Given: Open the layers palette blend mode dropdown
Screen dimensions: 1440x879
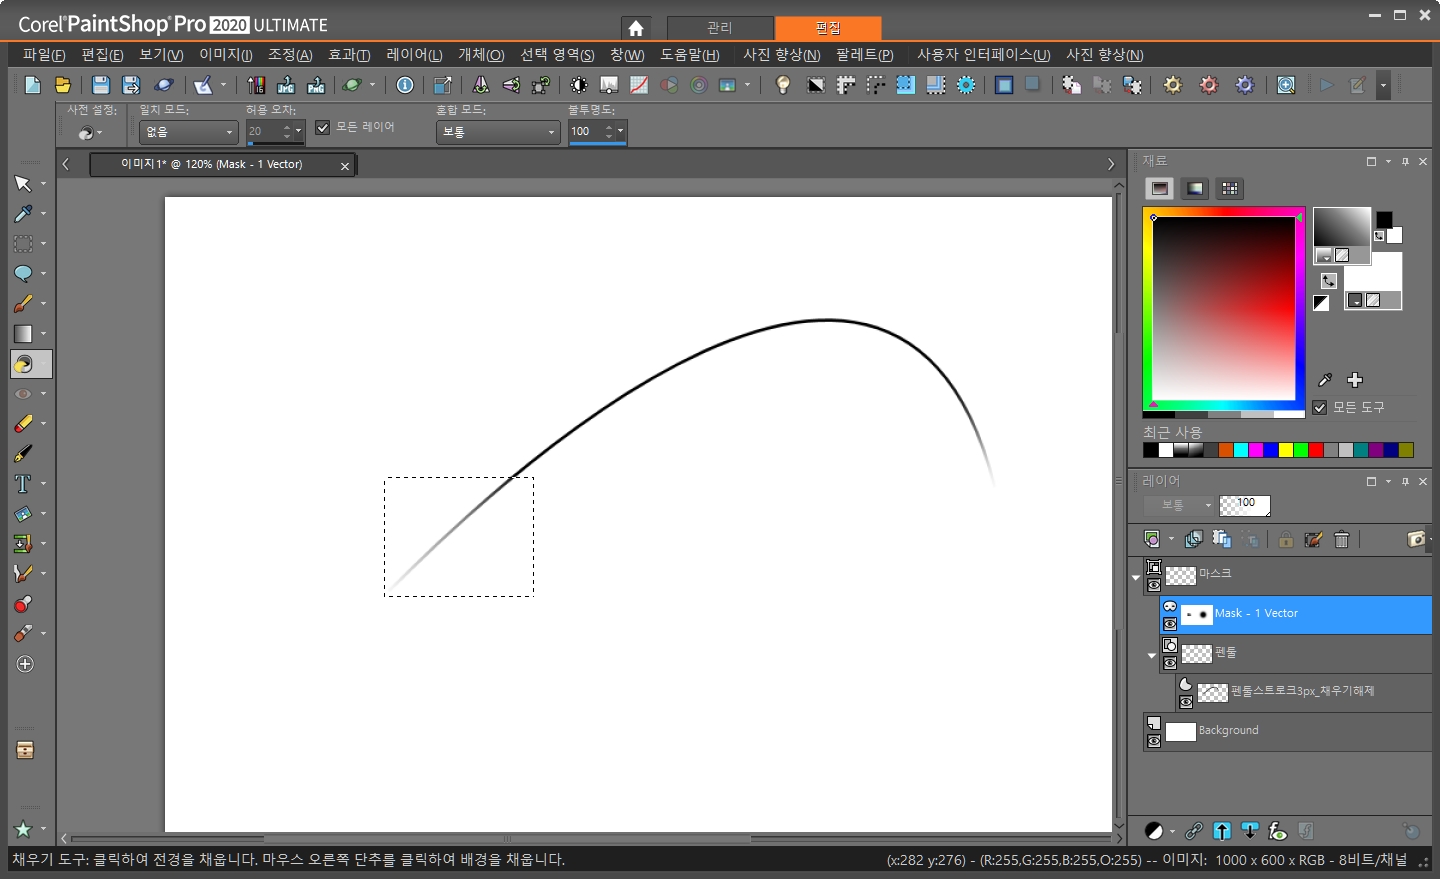Looking at the screenshot, I should pyautogui.click(x=1178, y=505).
